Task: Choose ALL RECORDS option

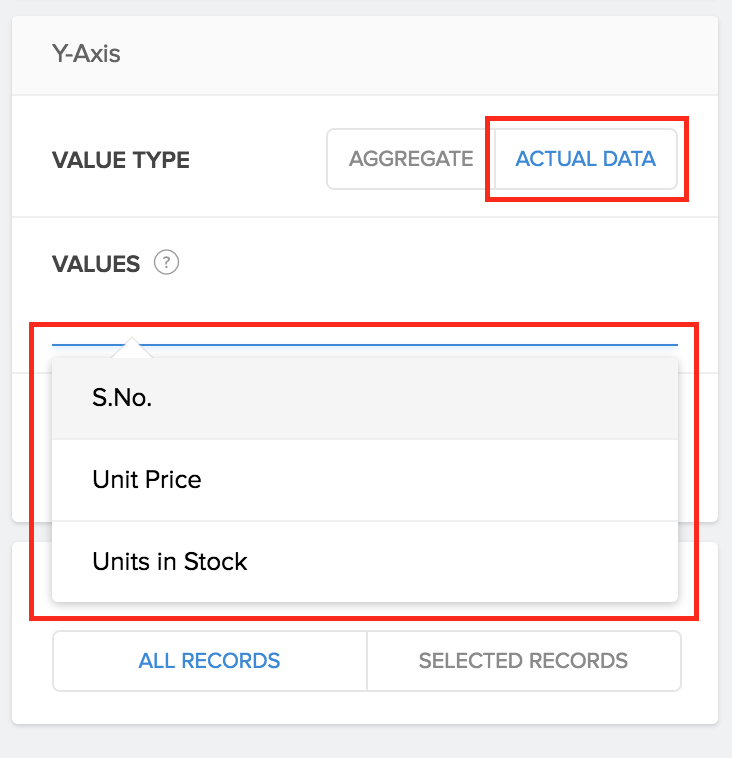Action: pyautogui.click(x=210, y=661)
